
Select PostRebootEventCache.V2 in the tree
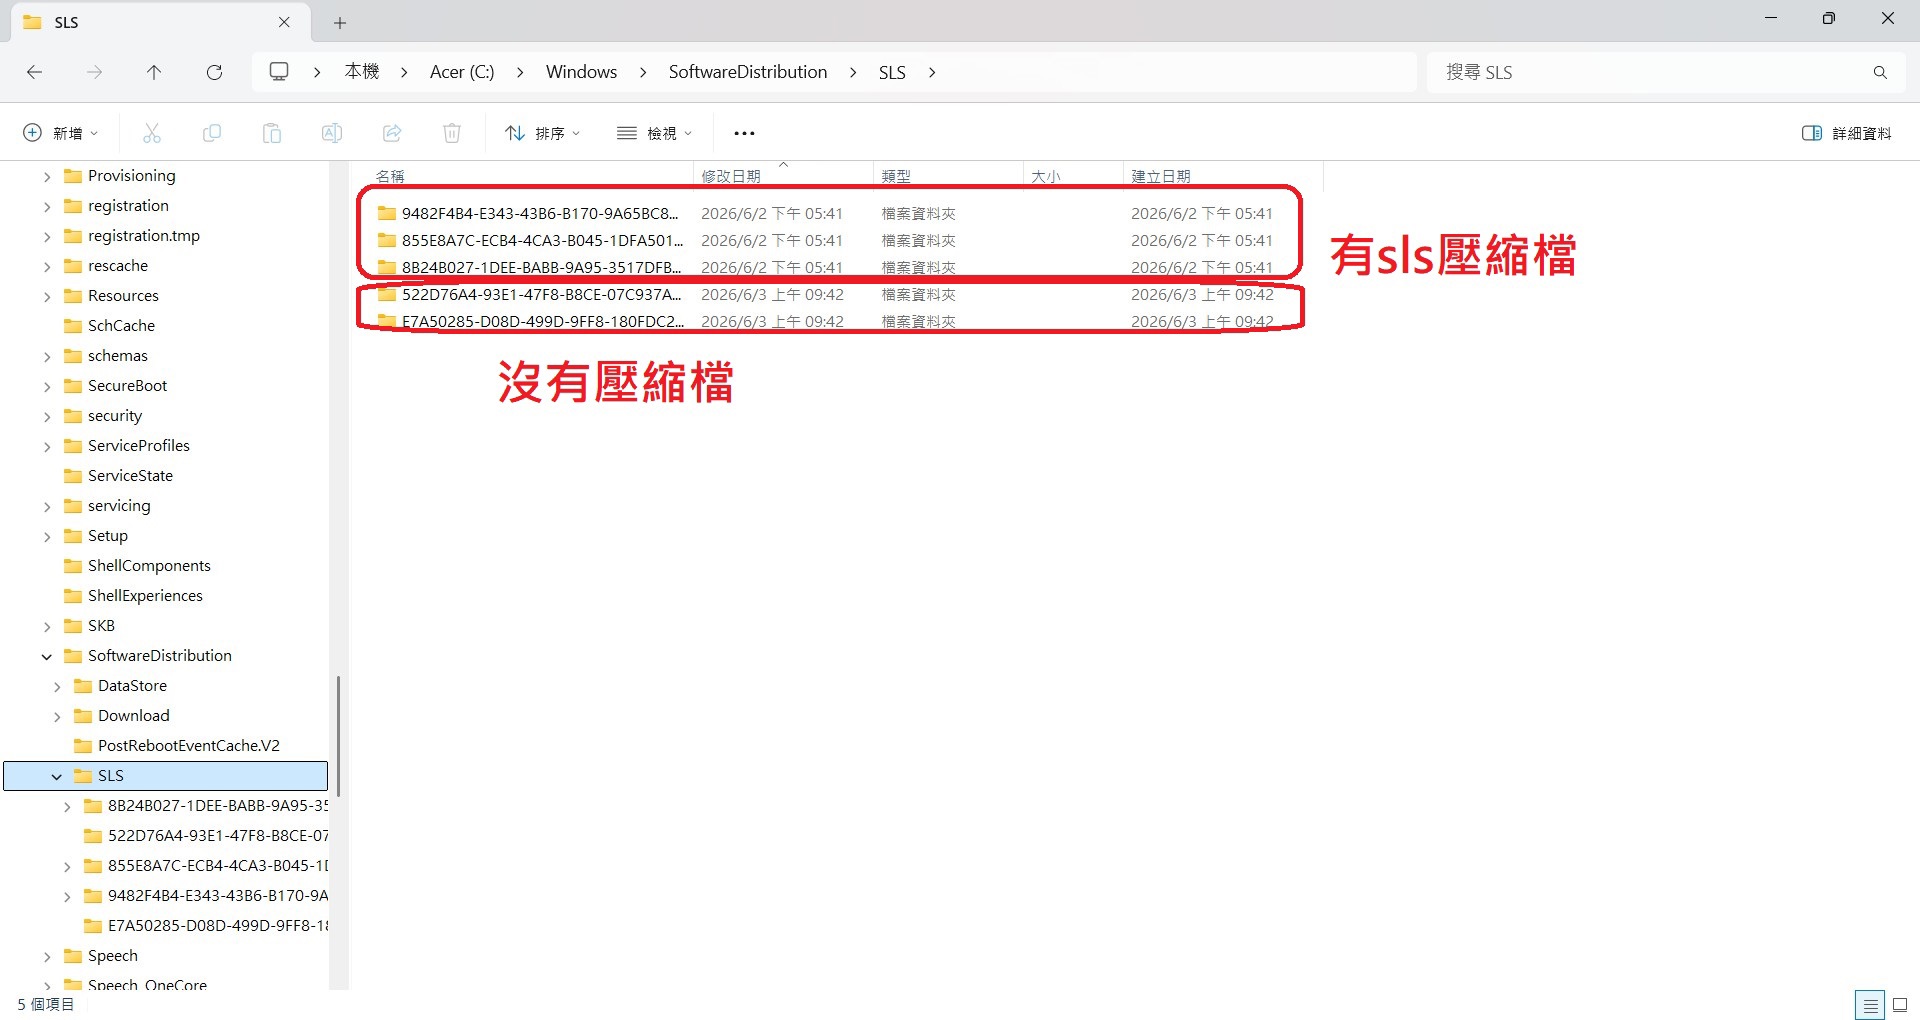[188, 745]
